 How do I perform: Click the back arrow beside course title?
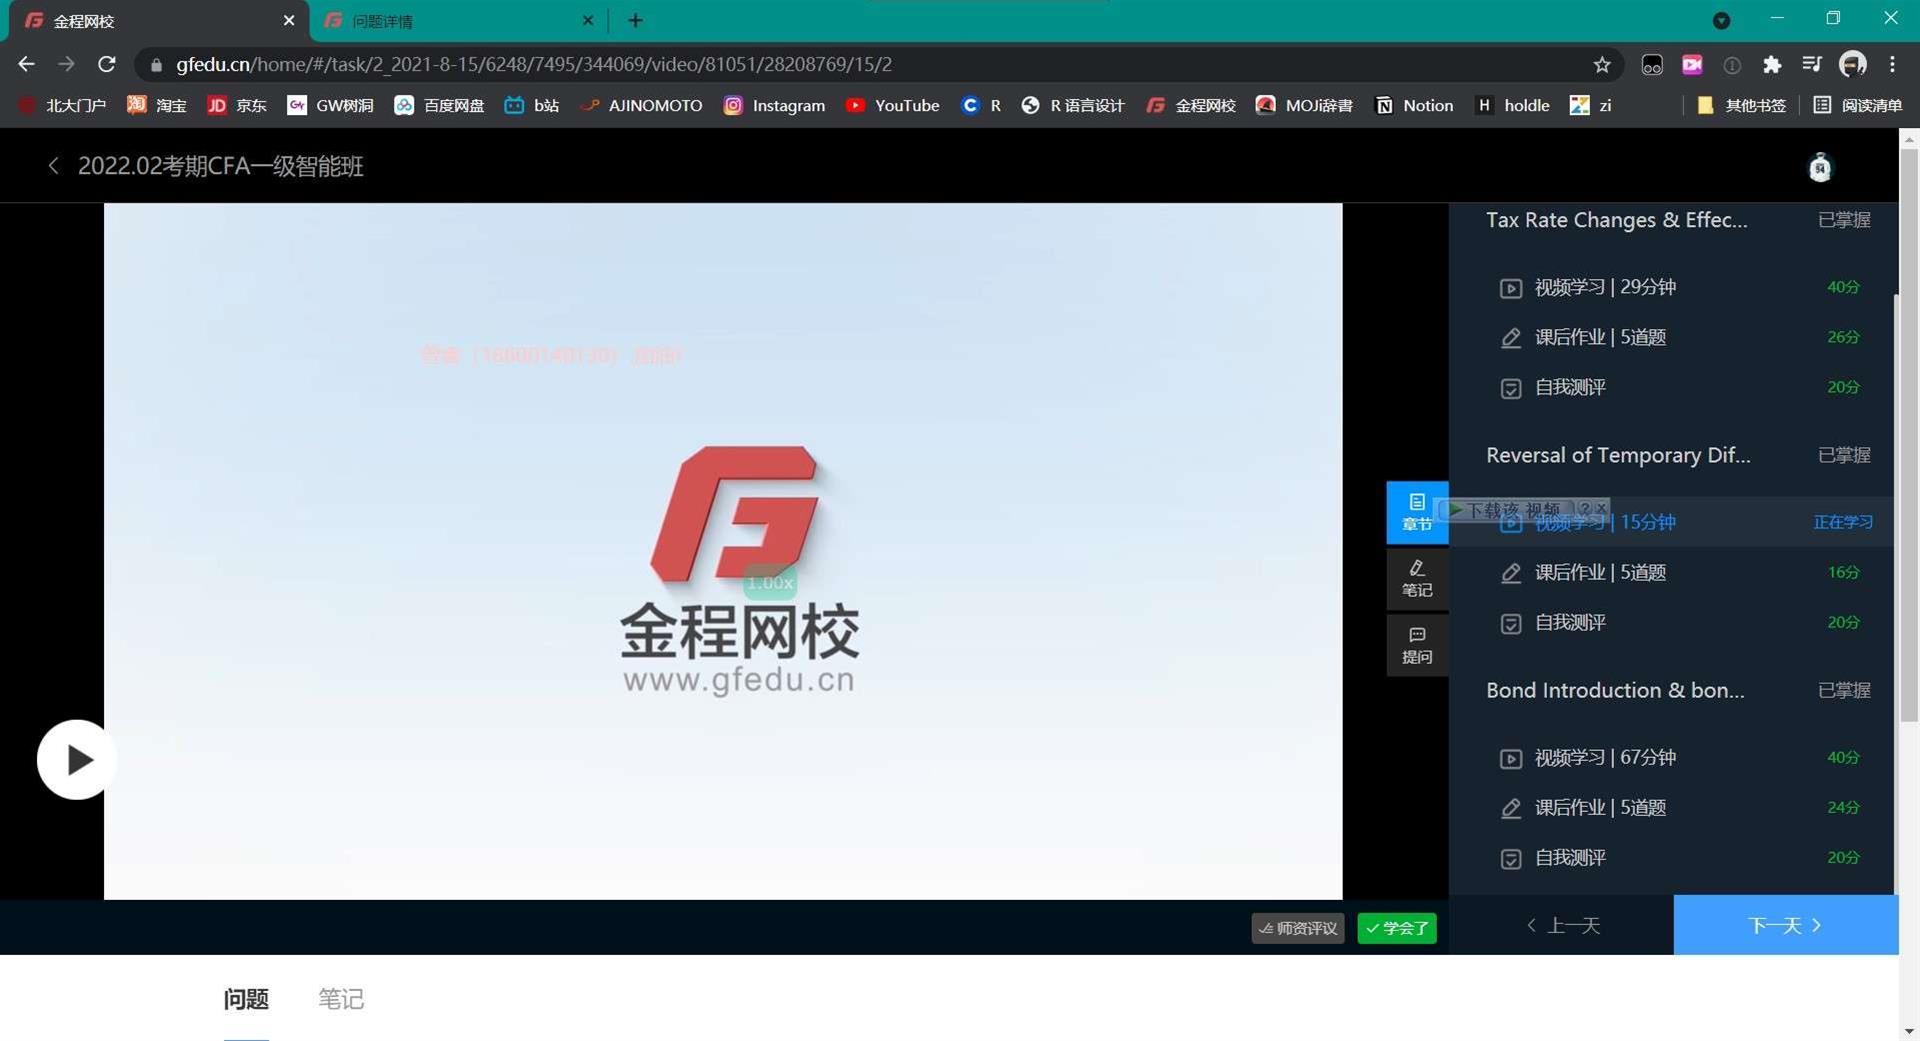tap(54, 166)
